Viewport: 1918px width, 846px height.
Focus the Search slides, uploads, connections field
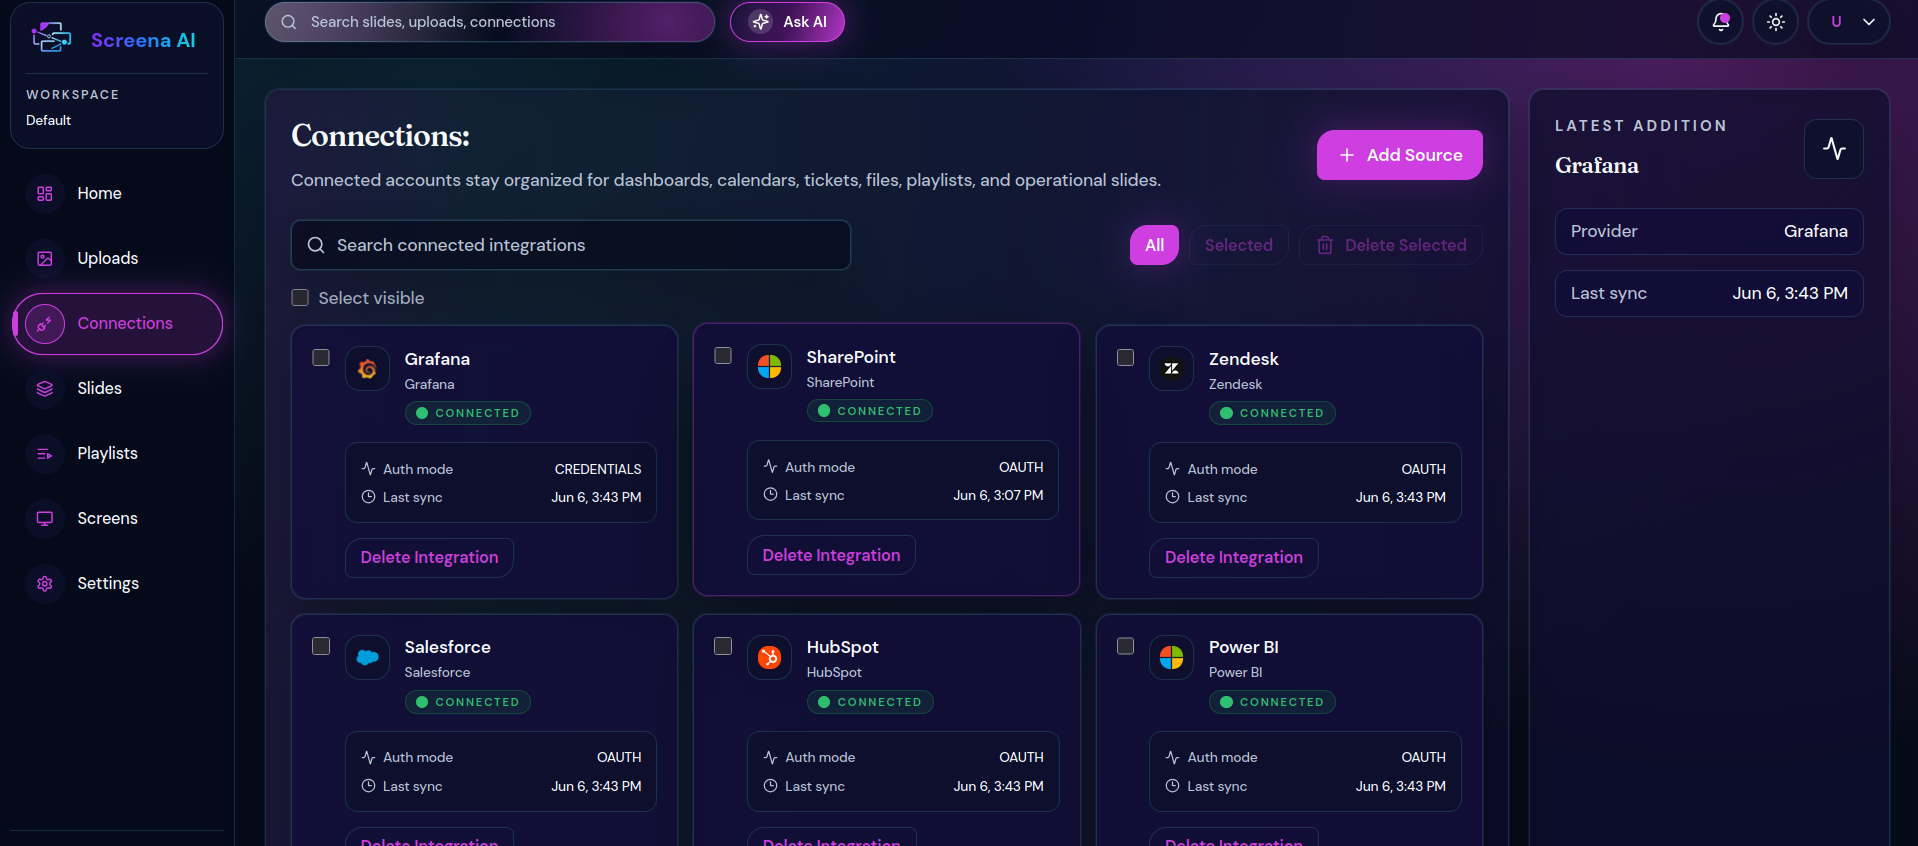(490, 22)
